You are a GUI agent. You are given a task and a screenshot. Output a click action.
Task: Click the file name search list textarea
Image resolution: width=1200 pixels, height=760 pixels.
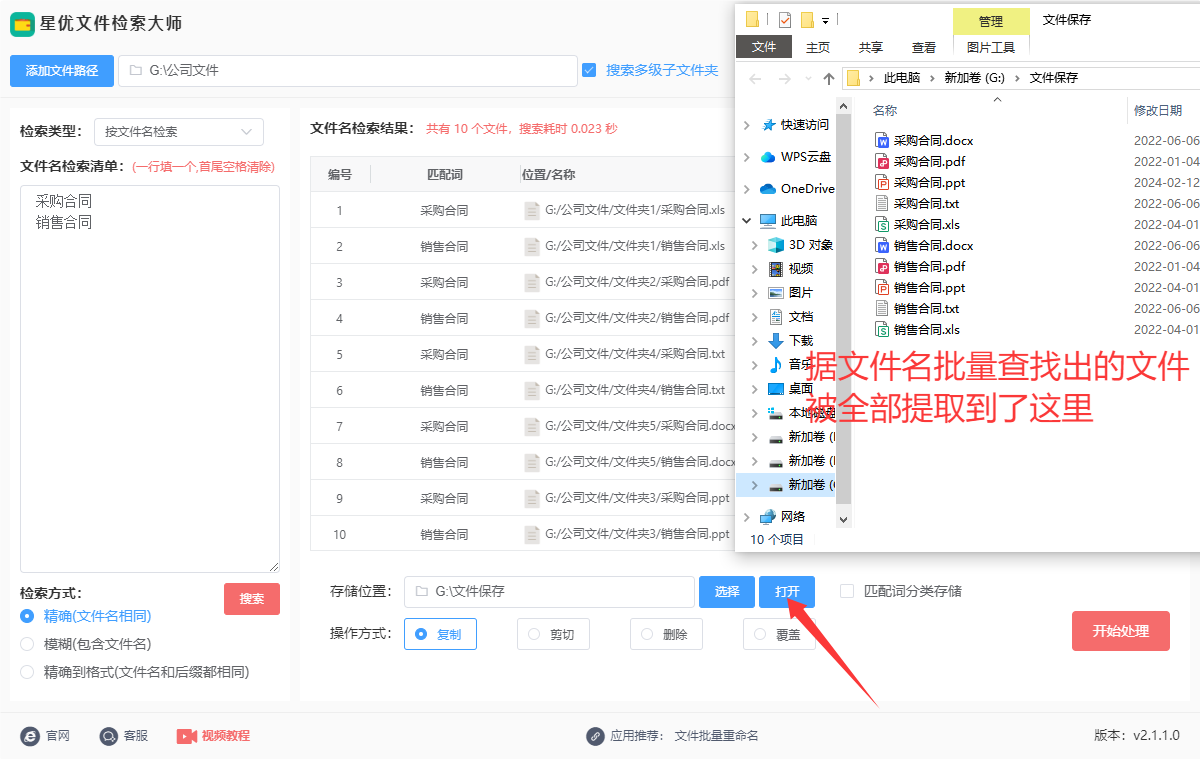[x=150, y=379]
